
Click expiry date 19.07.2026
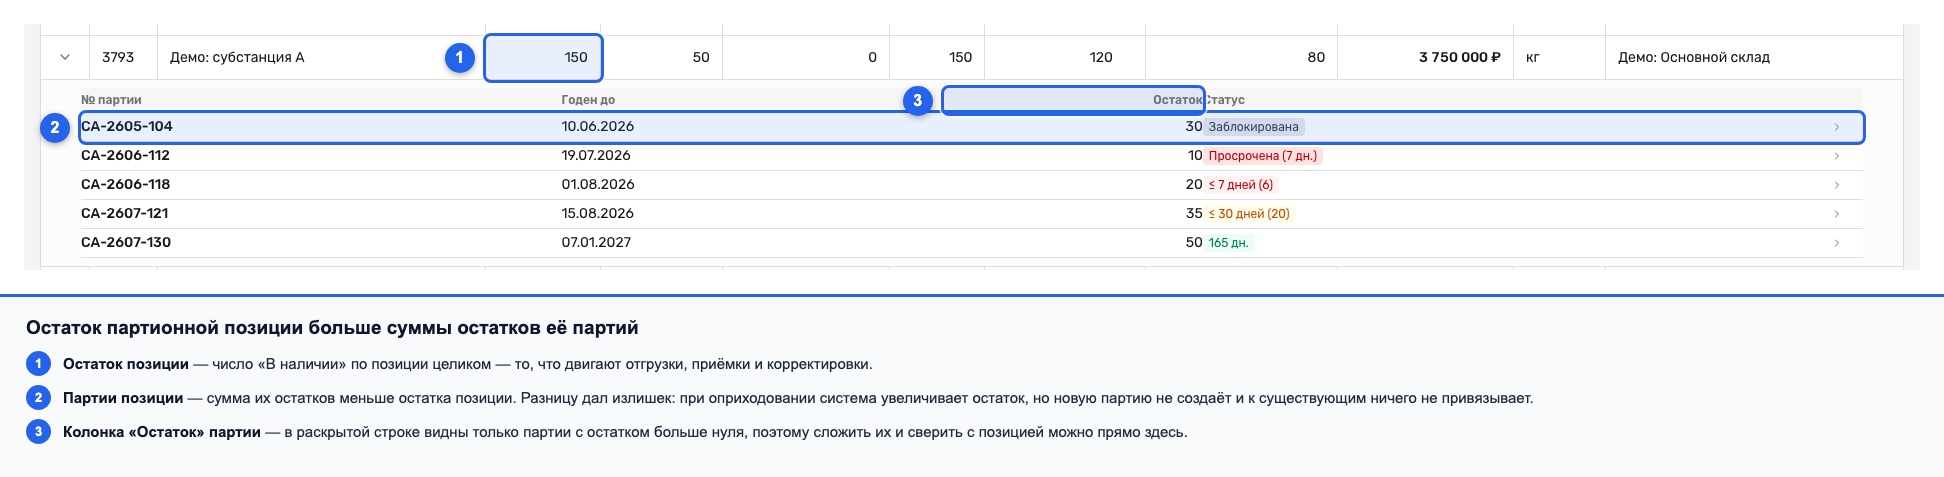(596, 155)
